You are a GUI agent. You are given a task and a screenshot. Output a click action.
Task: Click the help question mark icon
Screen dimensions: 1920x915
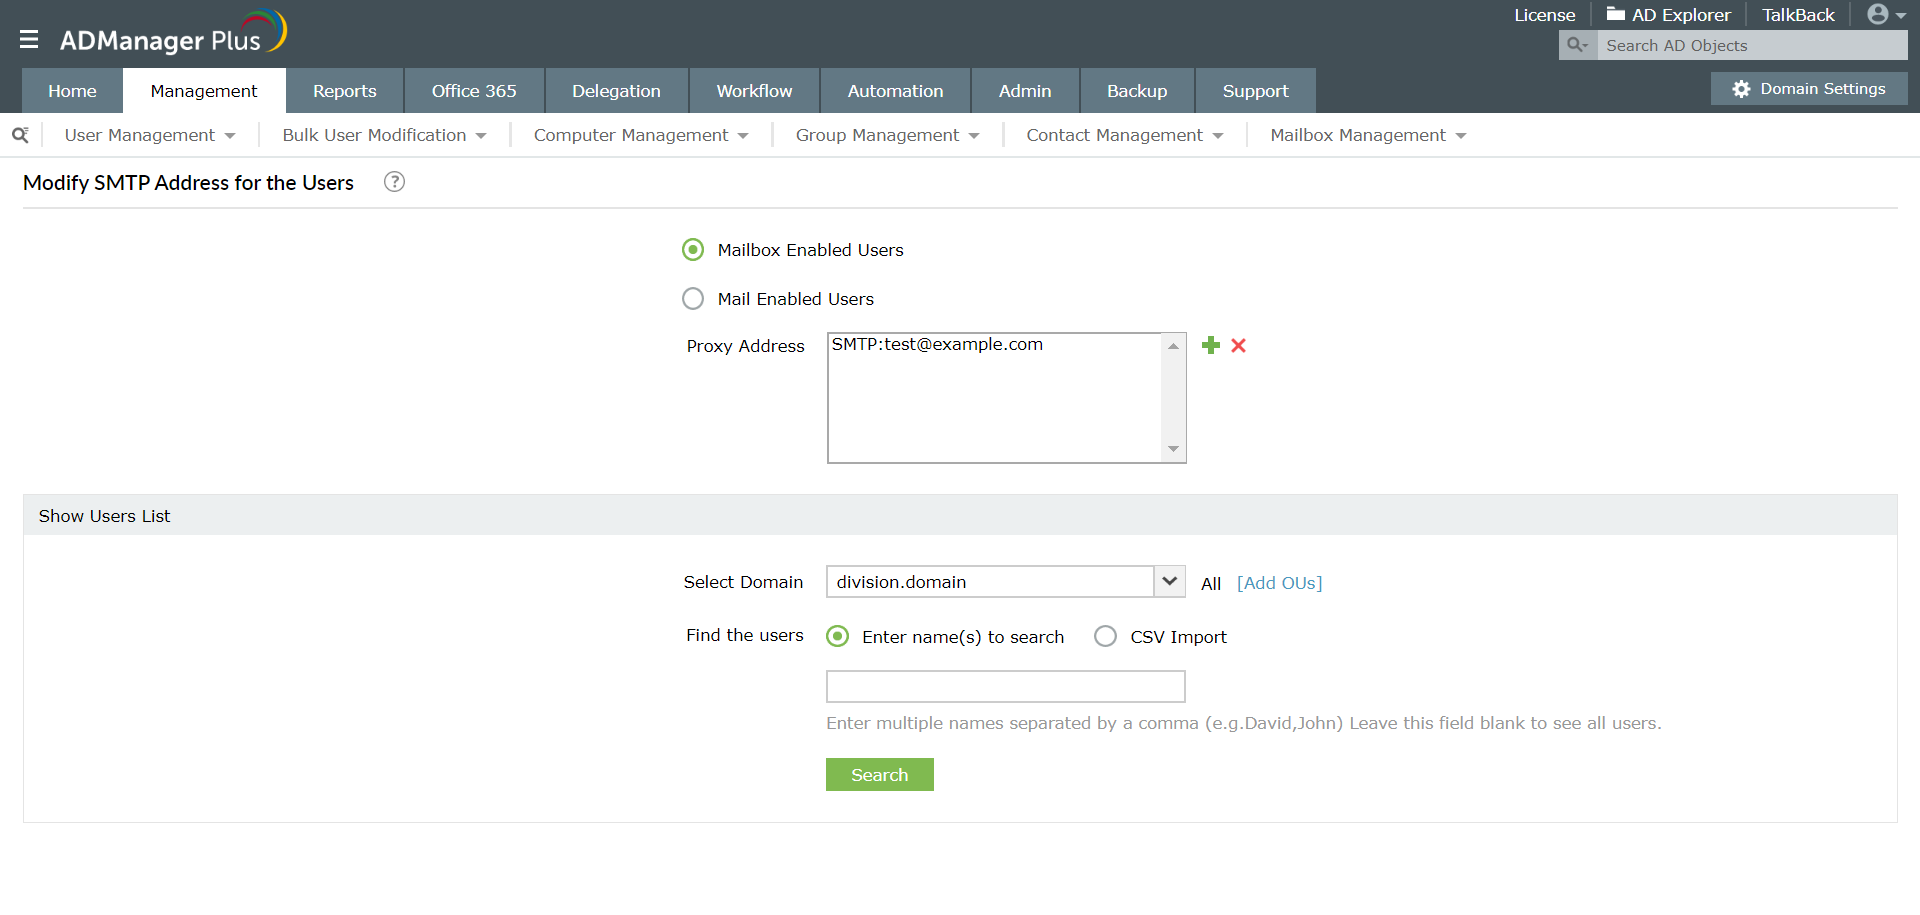(x=395, y=182)
